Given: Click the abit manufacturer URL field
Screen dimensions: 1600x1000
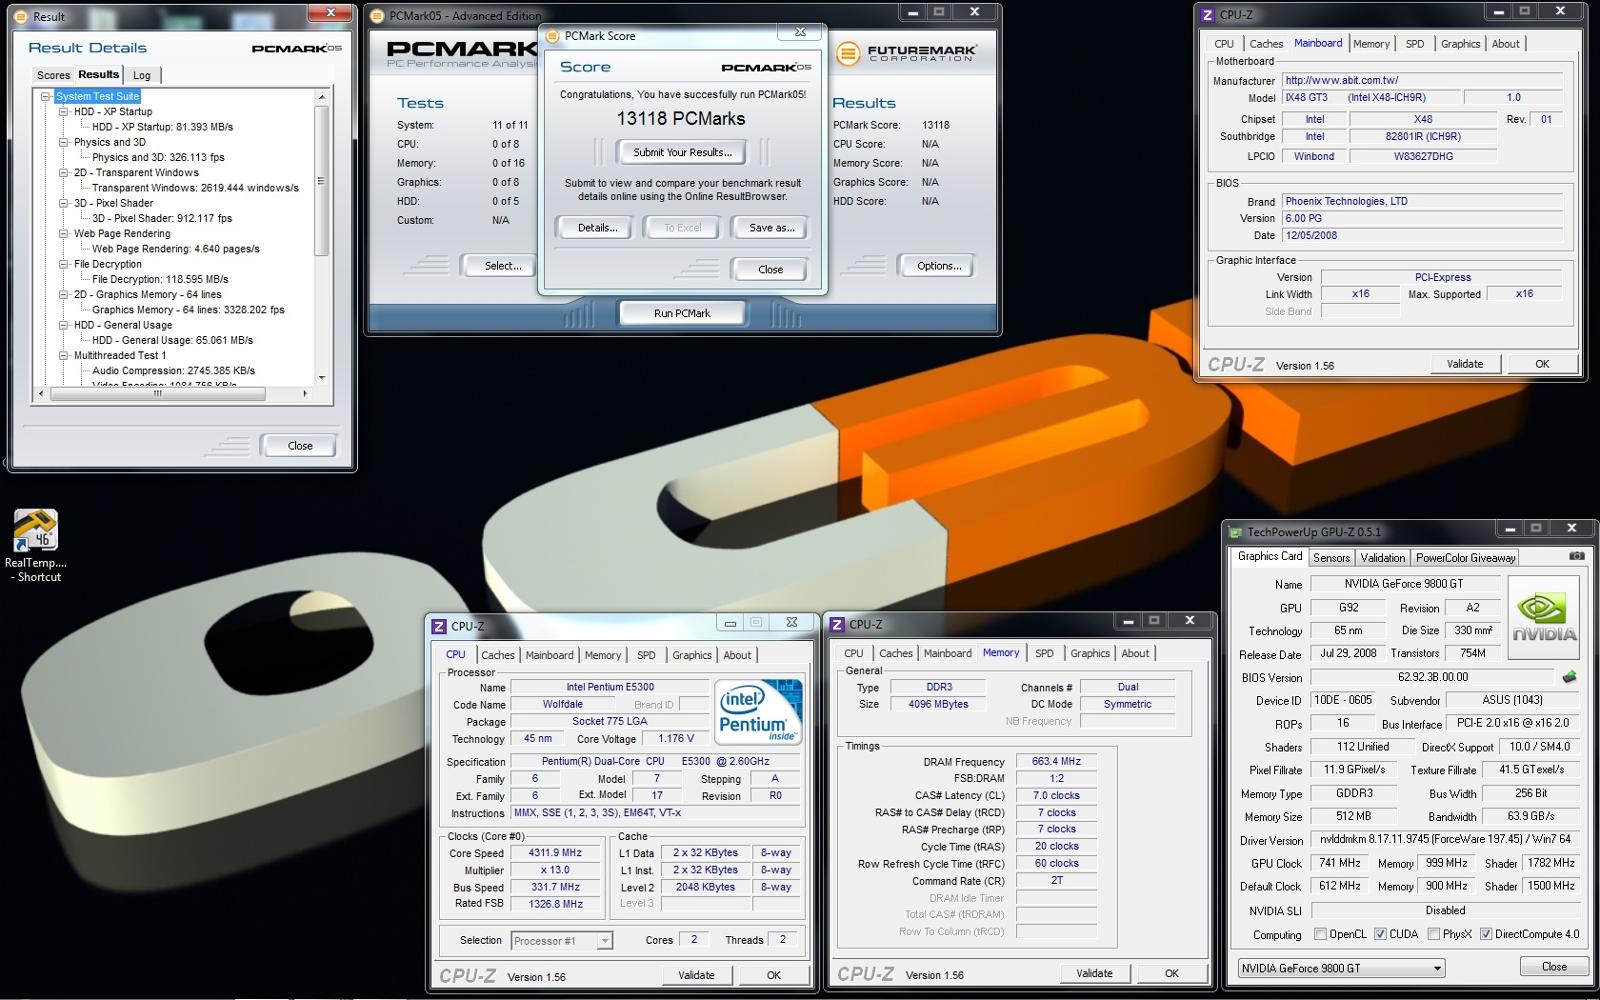Looking at the screenshot, I should (x=1422, y=80).
